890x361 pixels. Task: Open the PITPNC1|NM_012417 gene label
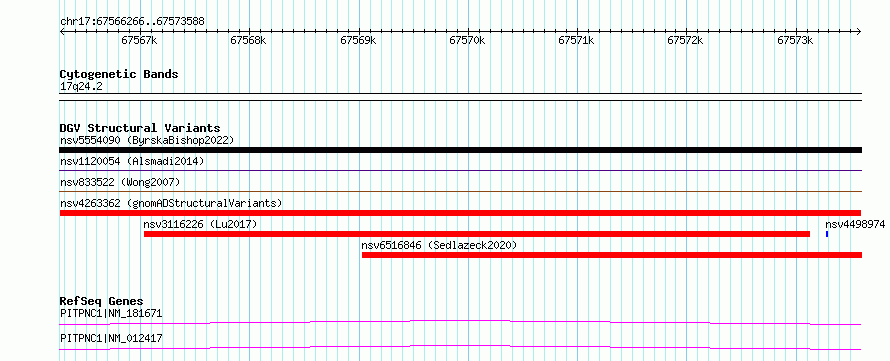[x=111, y=338]
